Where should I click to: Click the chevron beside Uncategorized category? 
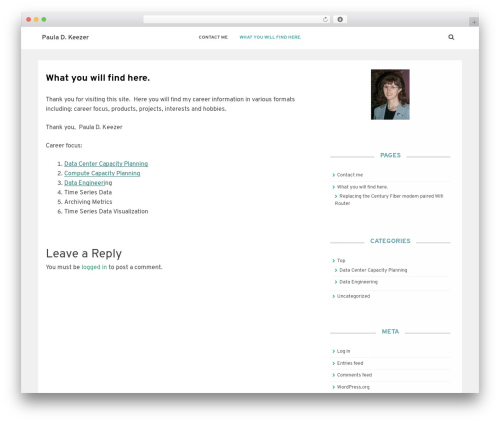click(334, 296)
